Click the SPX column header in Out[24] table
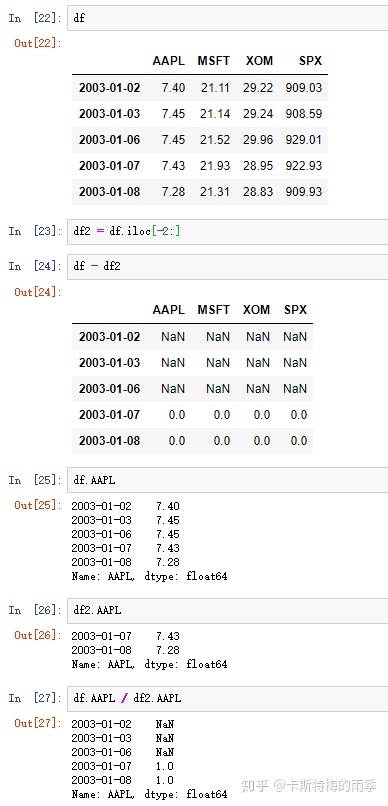 coord(295,310)
